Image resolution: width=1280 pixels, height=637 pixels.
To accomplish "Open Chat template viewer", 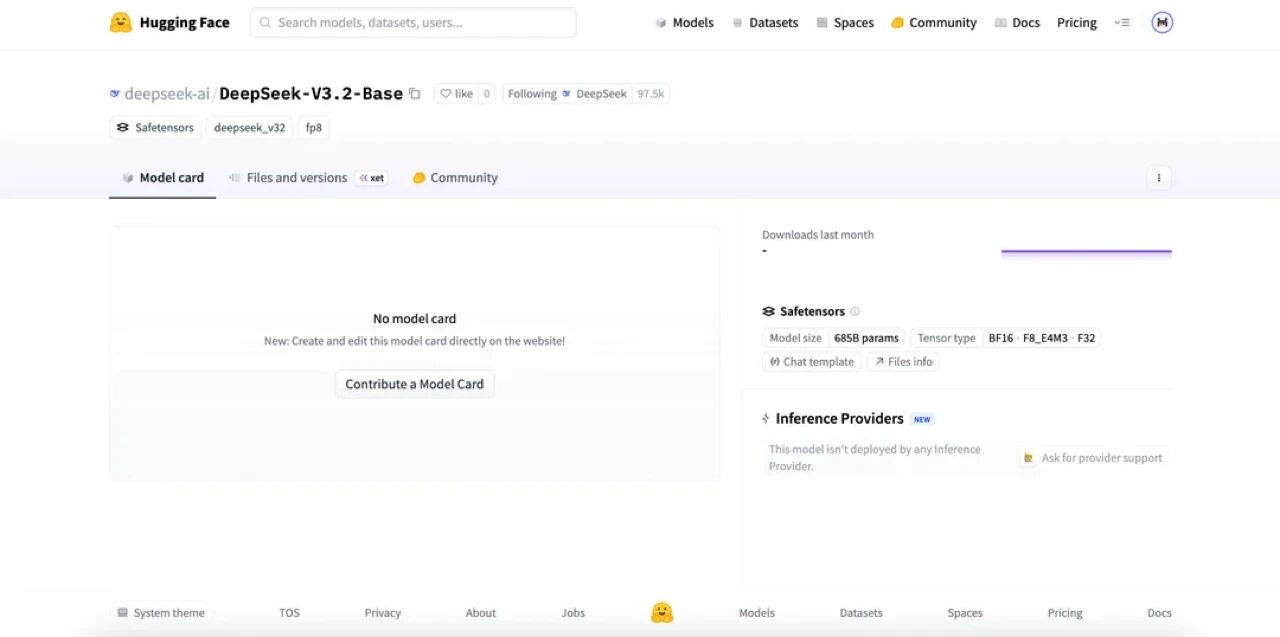I will 811,362.
